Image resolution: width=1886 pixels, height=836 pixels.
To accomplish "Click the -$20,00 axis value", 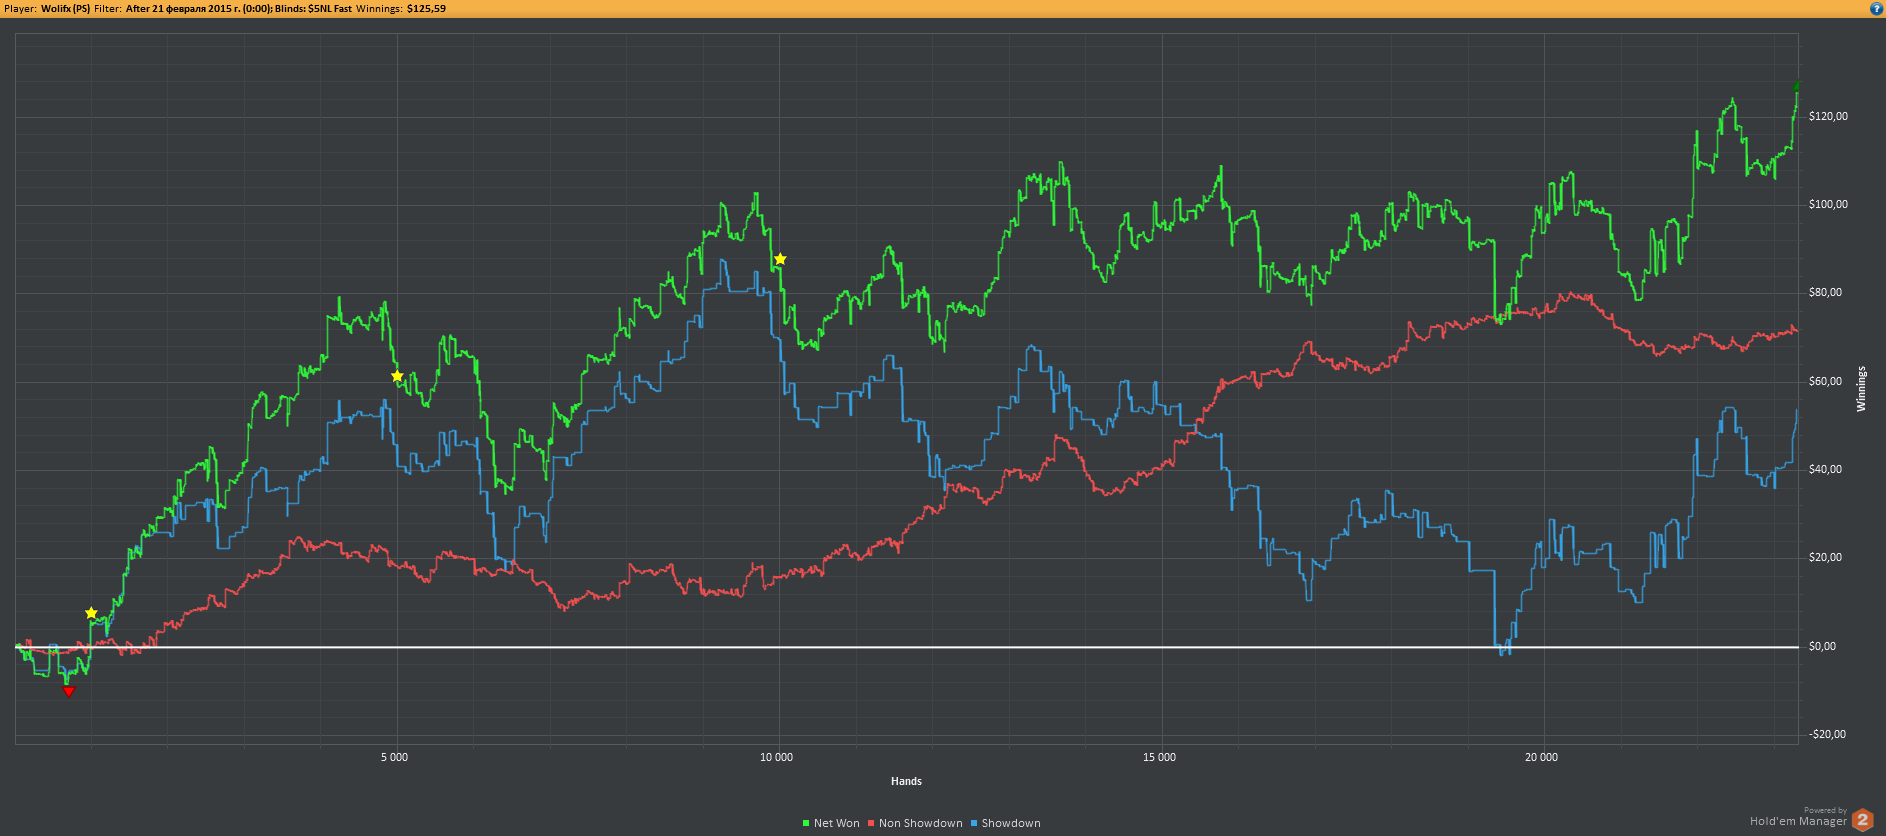I will [x=1827, y=734].
